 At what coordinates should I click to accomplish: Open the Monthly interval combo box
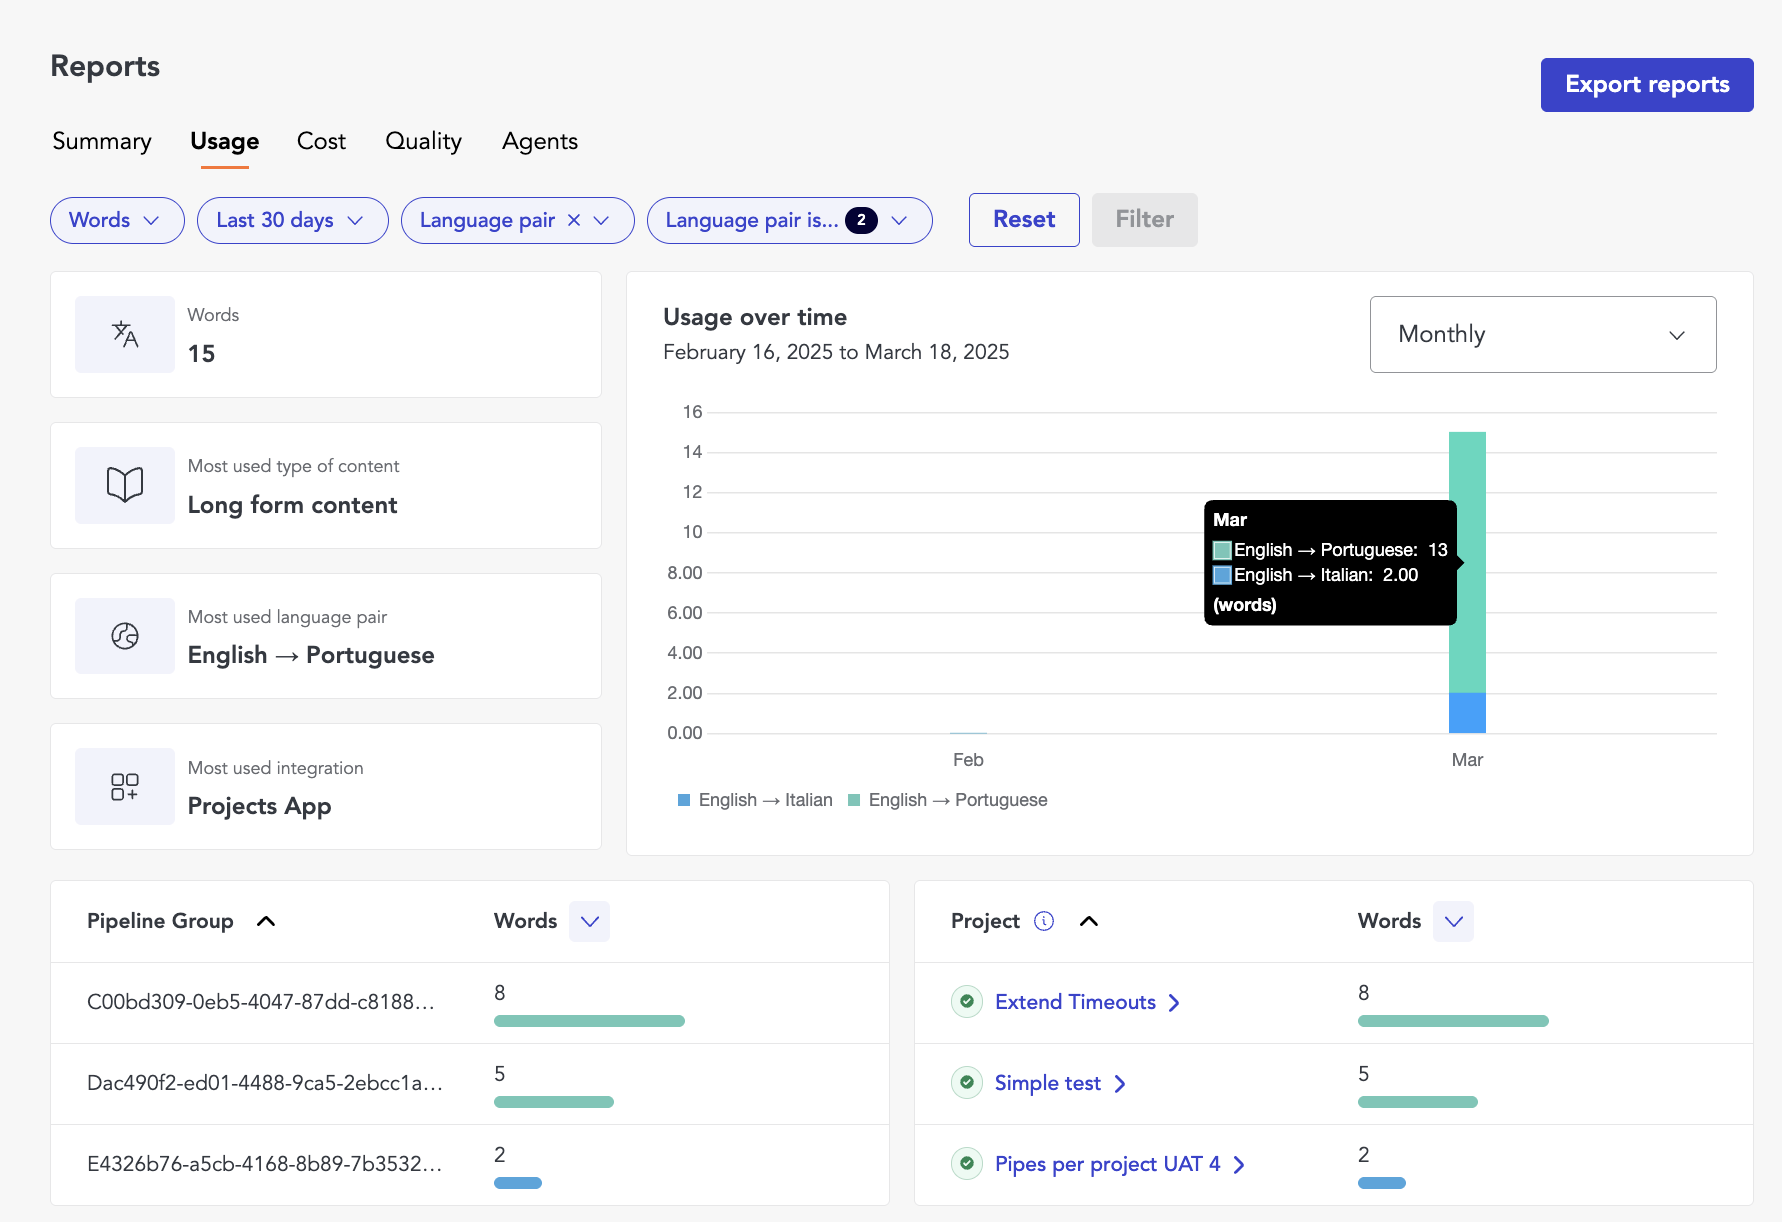[1543, 334]
